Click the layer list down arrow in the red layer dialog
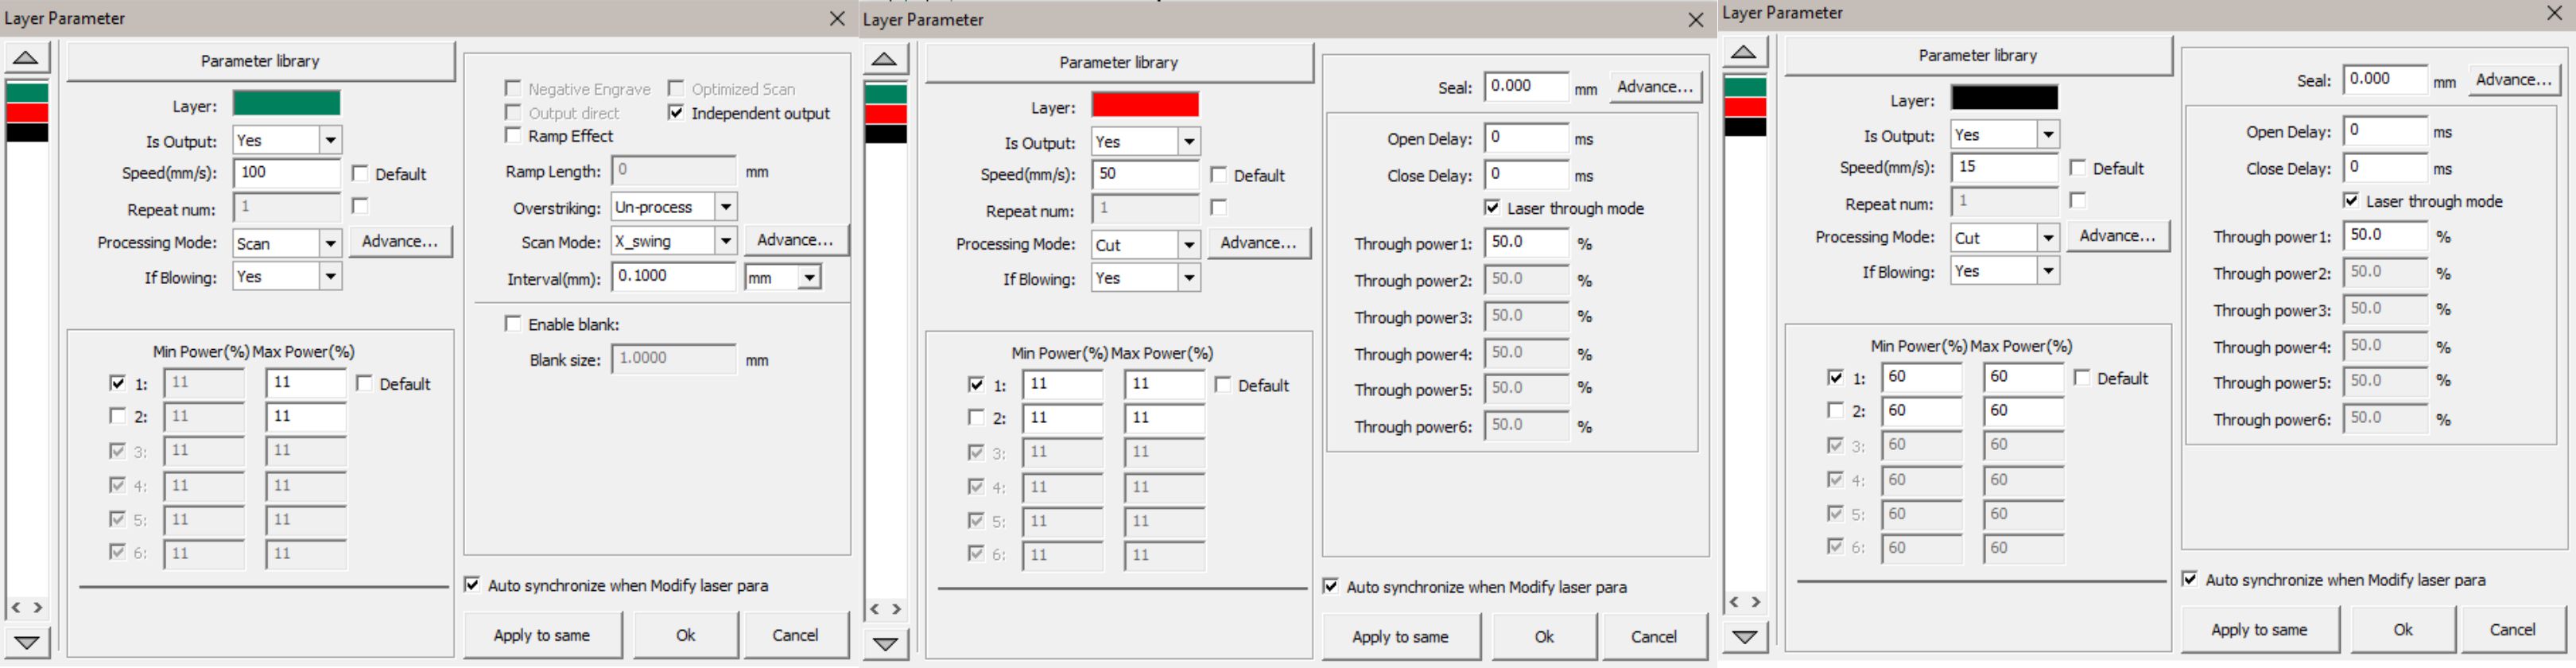This screenshot has width=2576, height=668. [x=884, y=643]
